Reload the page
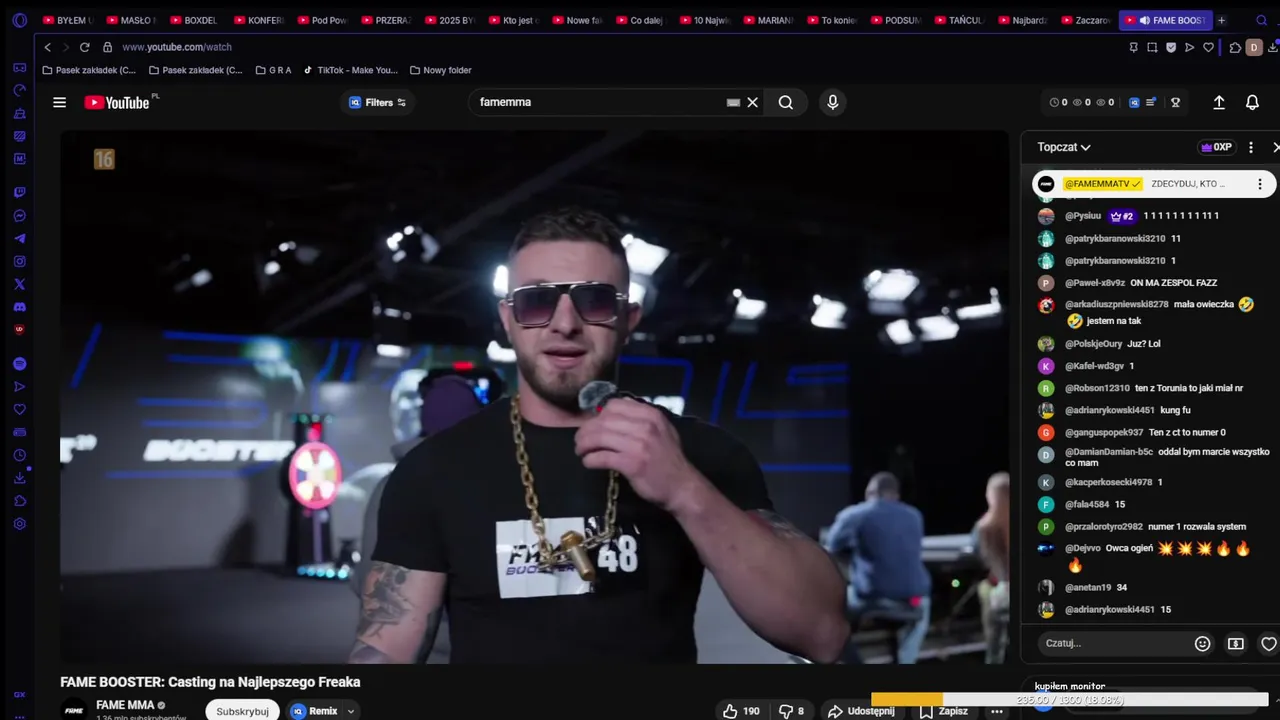Image resolution: width=1280 pixels, height=720 pixels. click(x=84, y=47)
